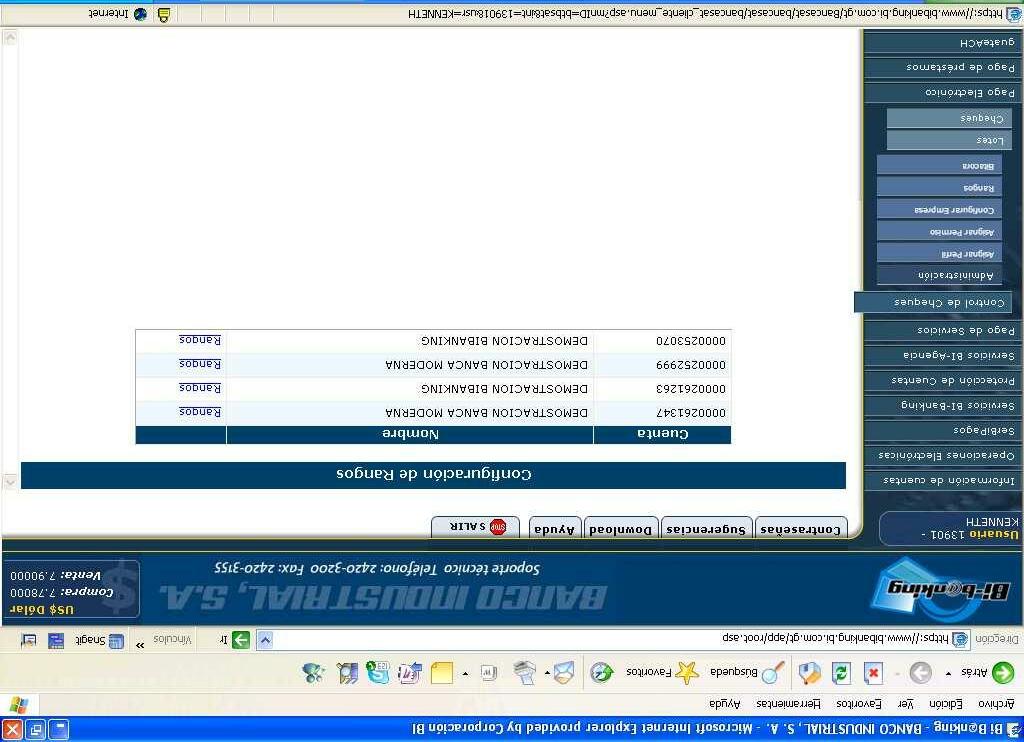Click the grey Forward arrow button
Viewport: 1024px width, 742px height.
pos(920,672)
